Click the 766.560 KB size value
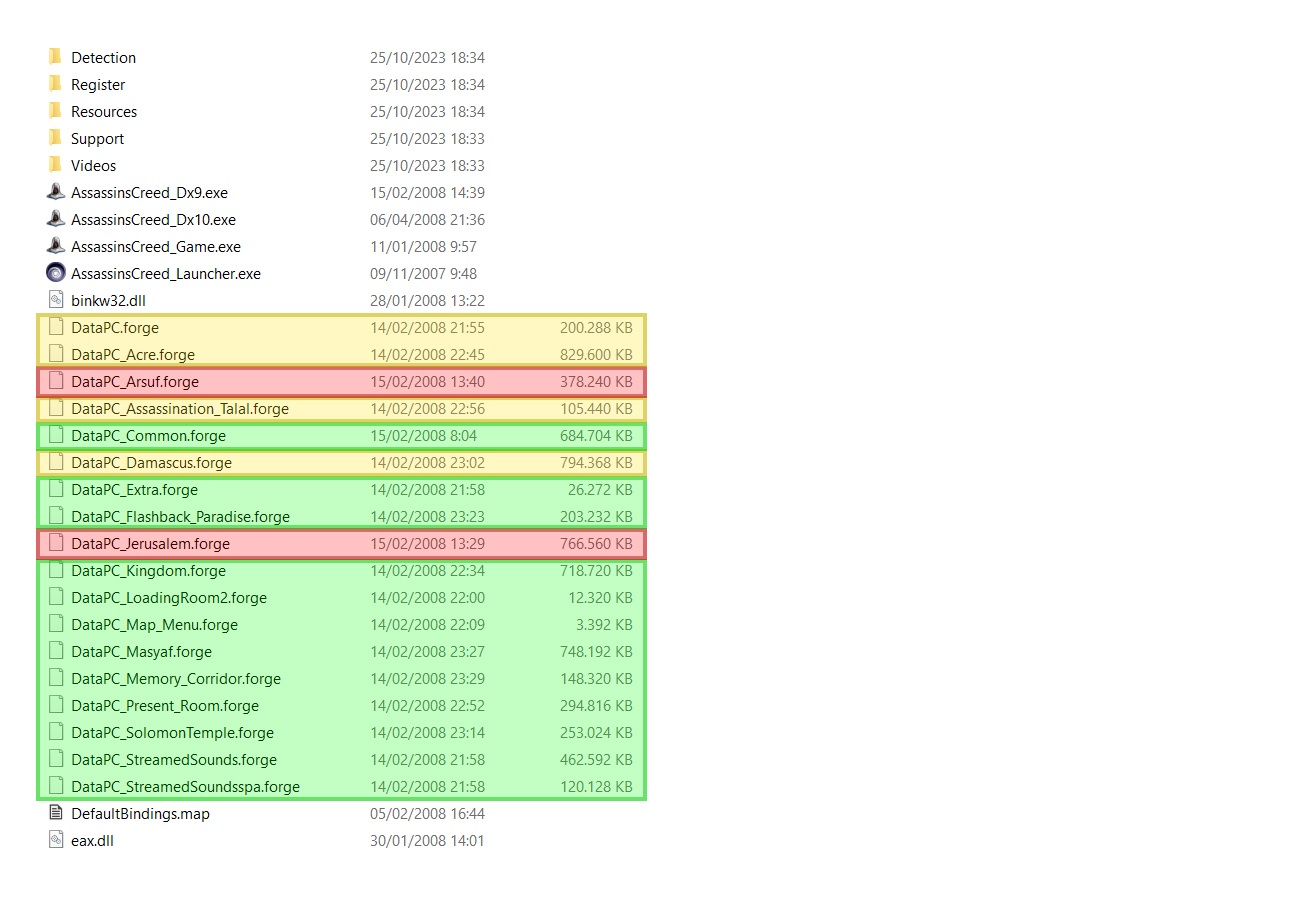The width and height of the screenshot is (1300, 900). [596, 544]
